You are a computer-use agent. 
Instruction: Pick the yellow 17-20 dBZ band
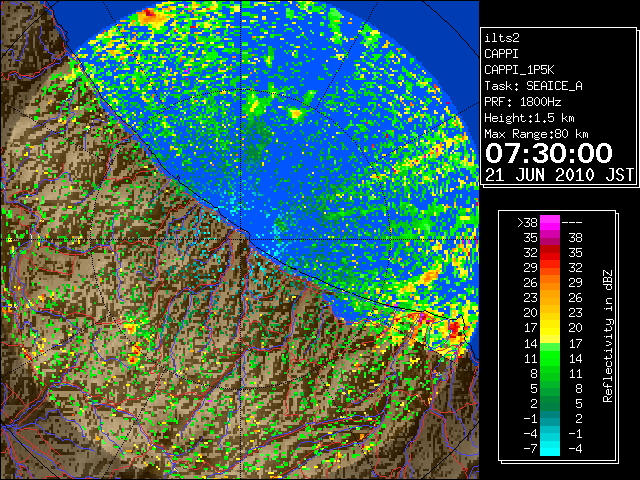click(x=550, y=328)
